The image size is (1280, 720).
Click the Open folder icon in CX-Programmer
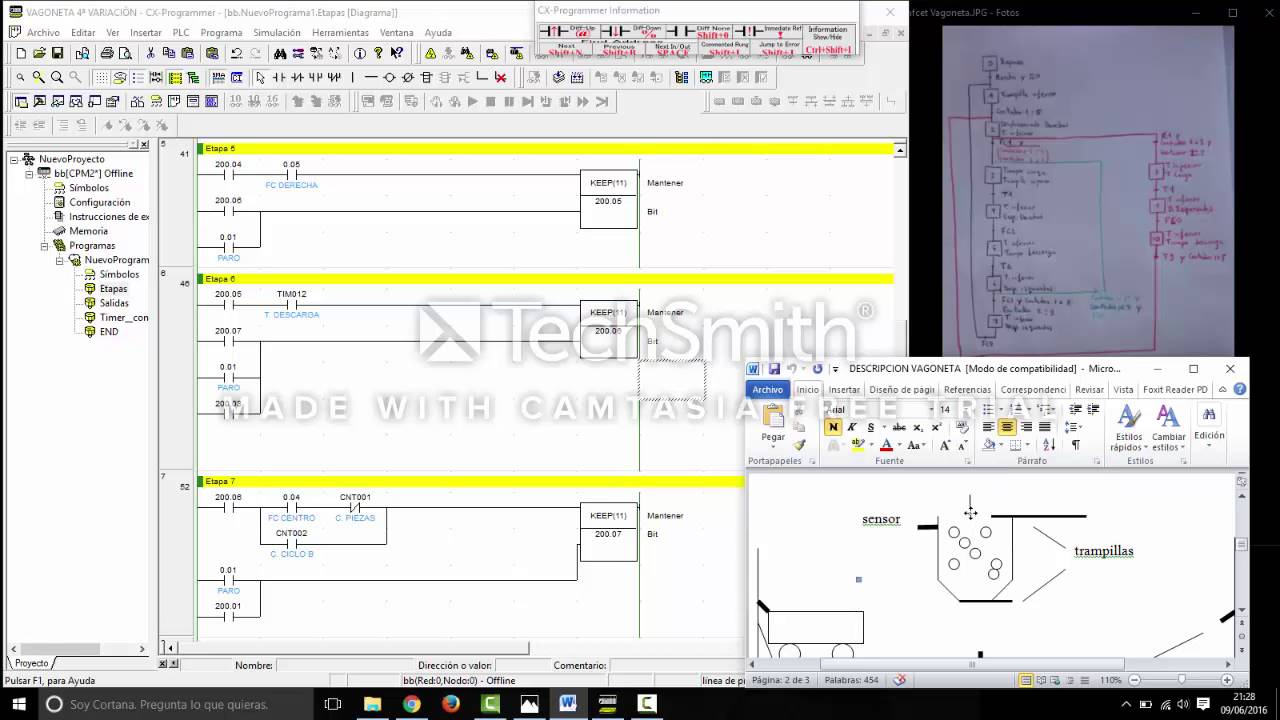(x=39, y=53)
